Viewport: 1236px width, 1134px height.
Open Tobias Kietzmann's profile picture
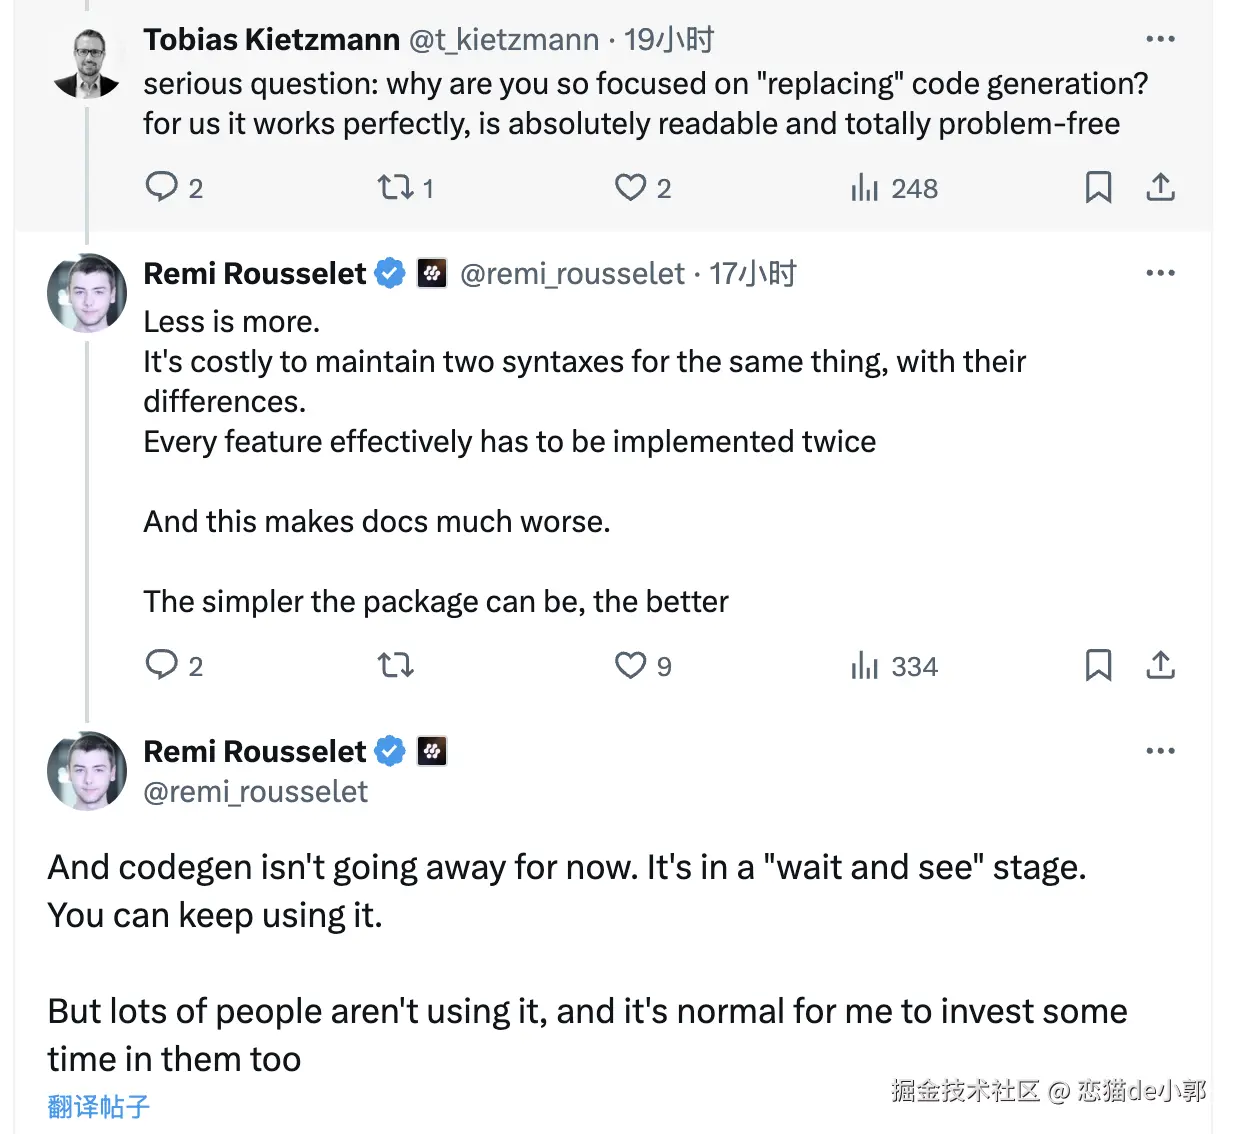point(87,64)
